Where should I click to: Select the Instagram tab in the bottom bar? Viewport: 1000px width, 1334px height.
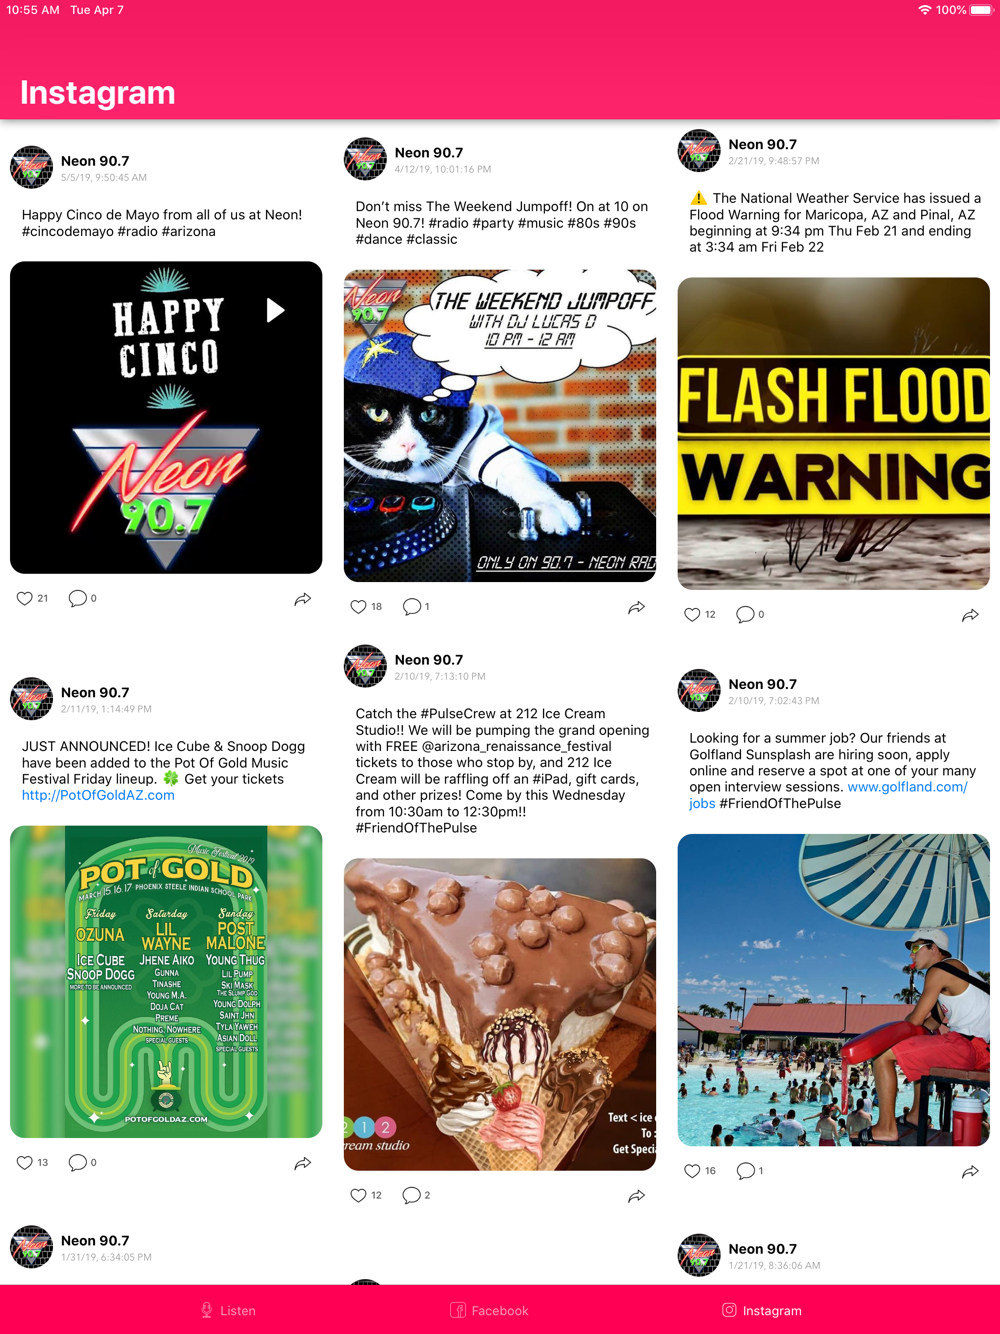[x=762, y=1310]
